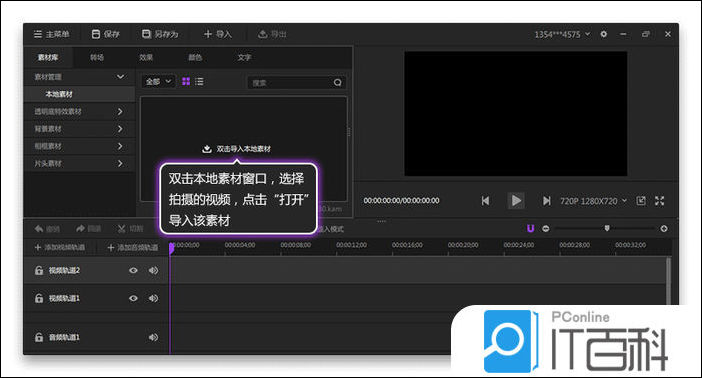Click the preview timecode 00:00:00:00/00:00:00:00

click(401, 201)
